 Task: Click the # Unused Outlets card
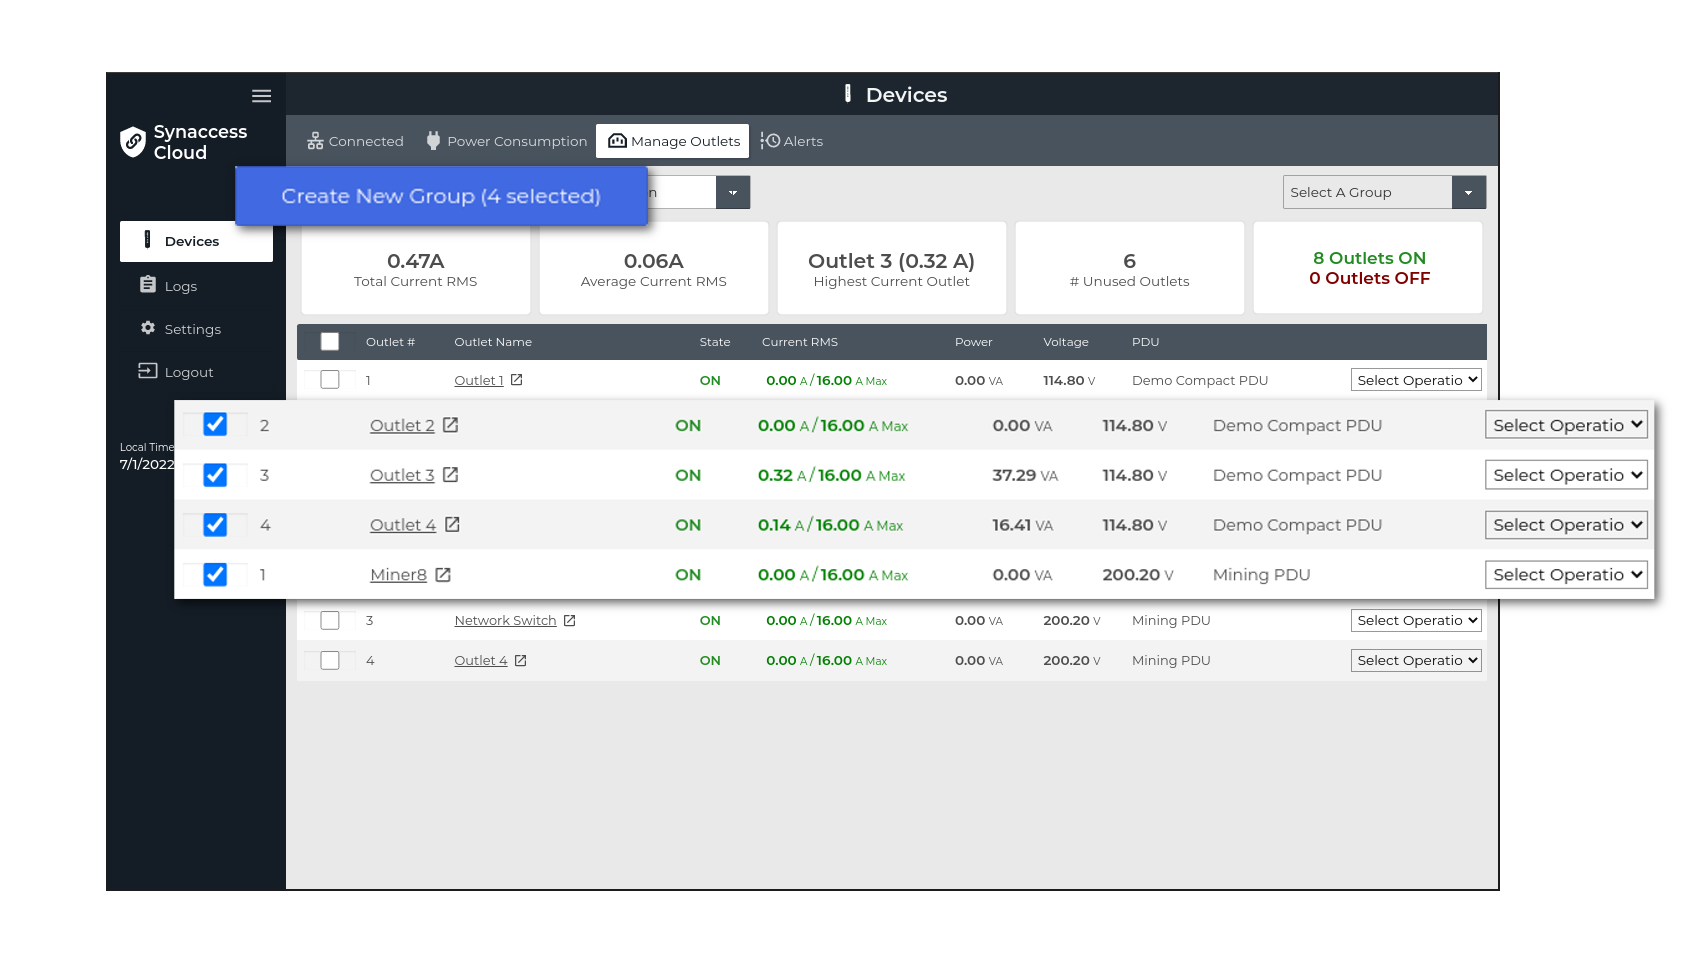[x=1130, y=268]
